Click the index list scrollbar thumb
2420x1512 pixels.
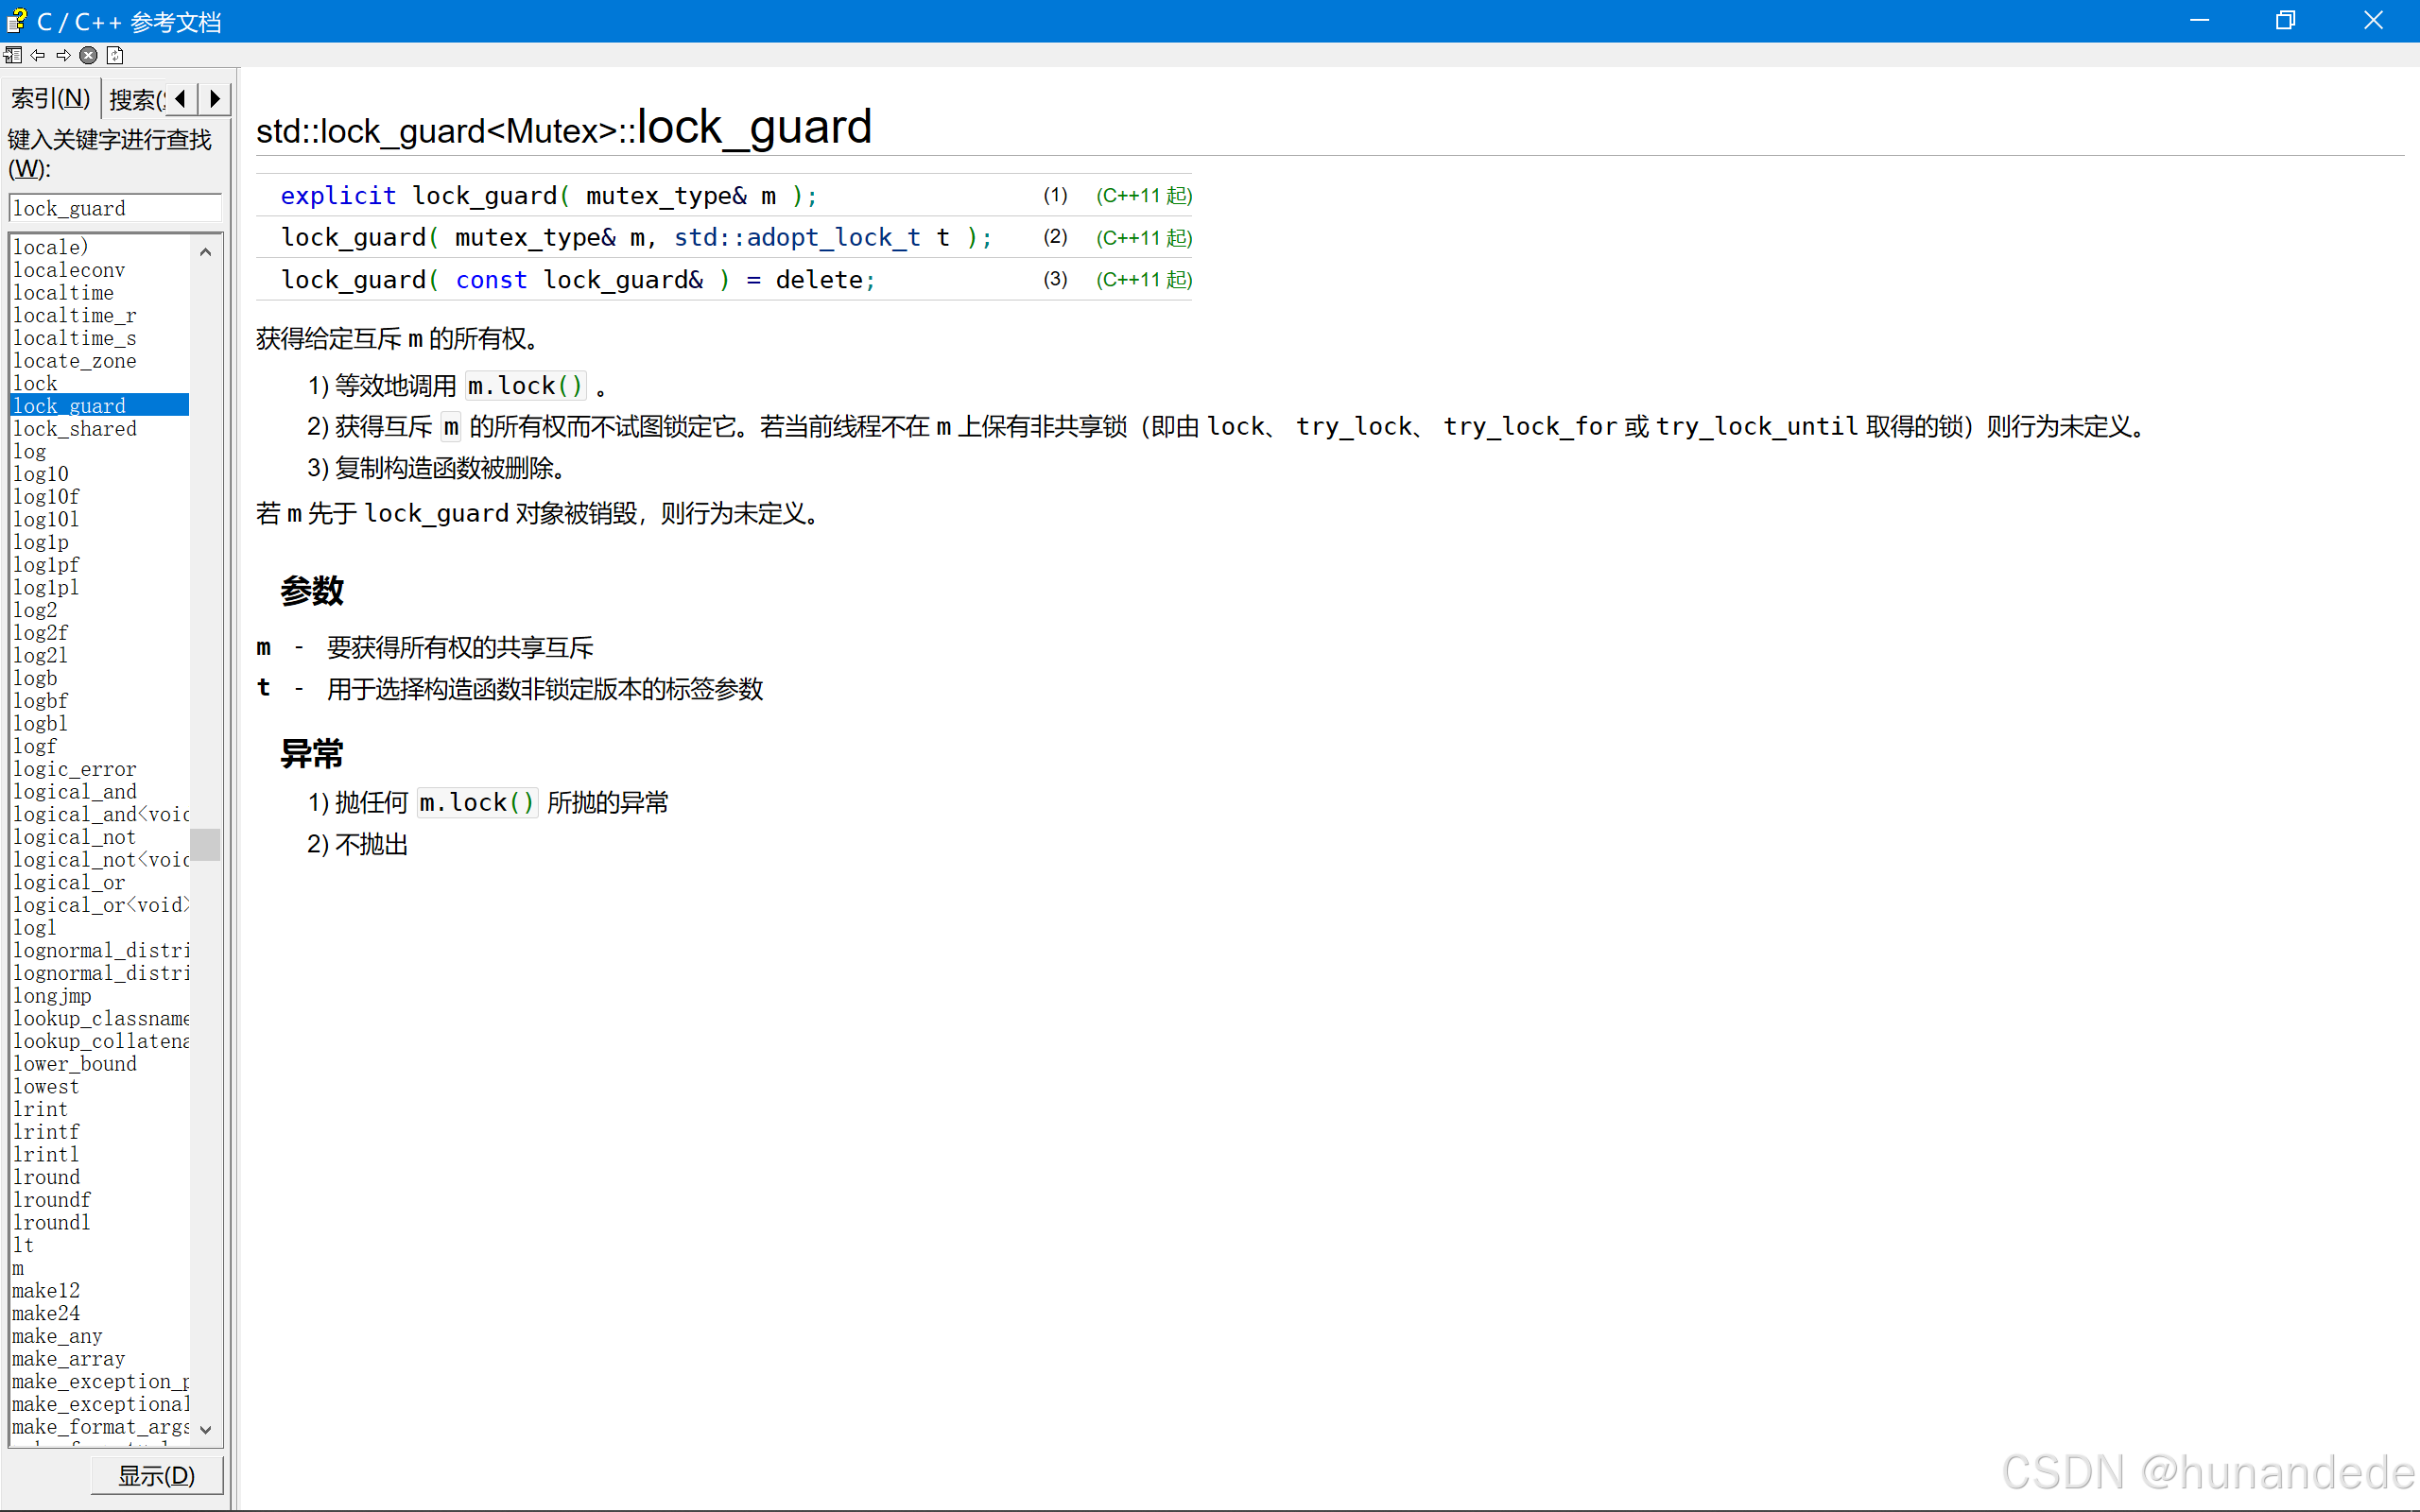(x=205, y=844)
